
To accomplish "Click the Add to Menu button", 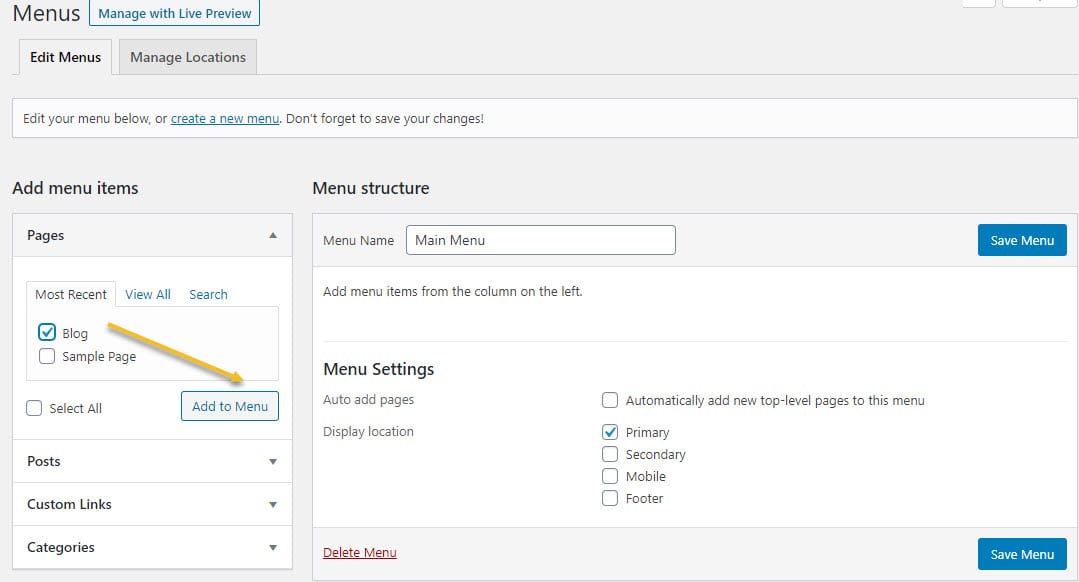I will point(229,406).
